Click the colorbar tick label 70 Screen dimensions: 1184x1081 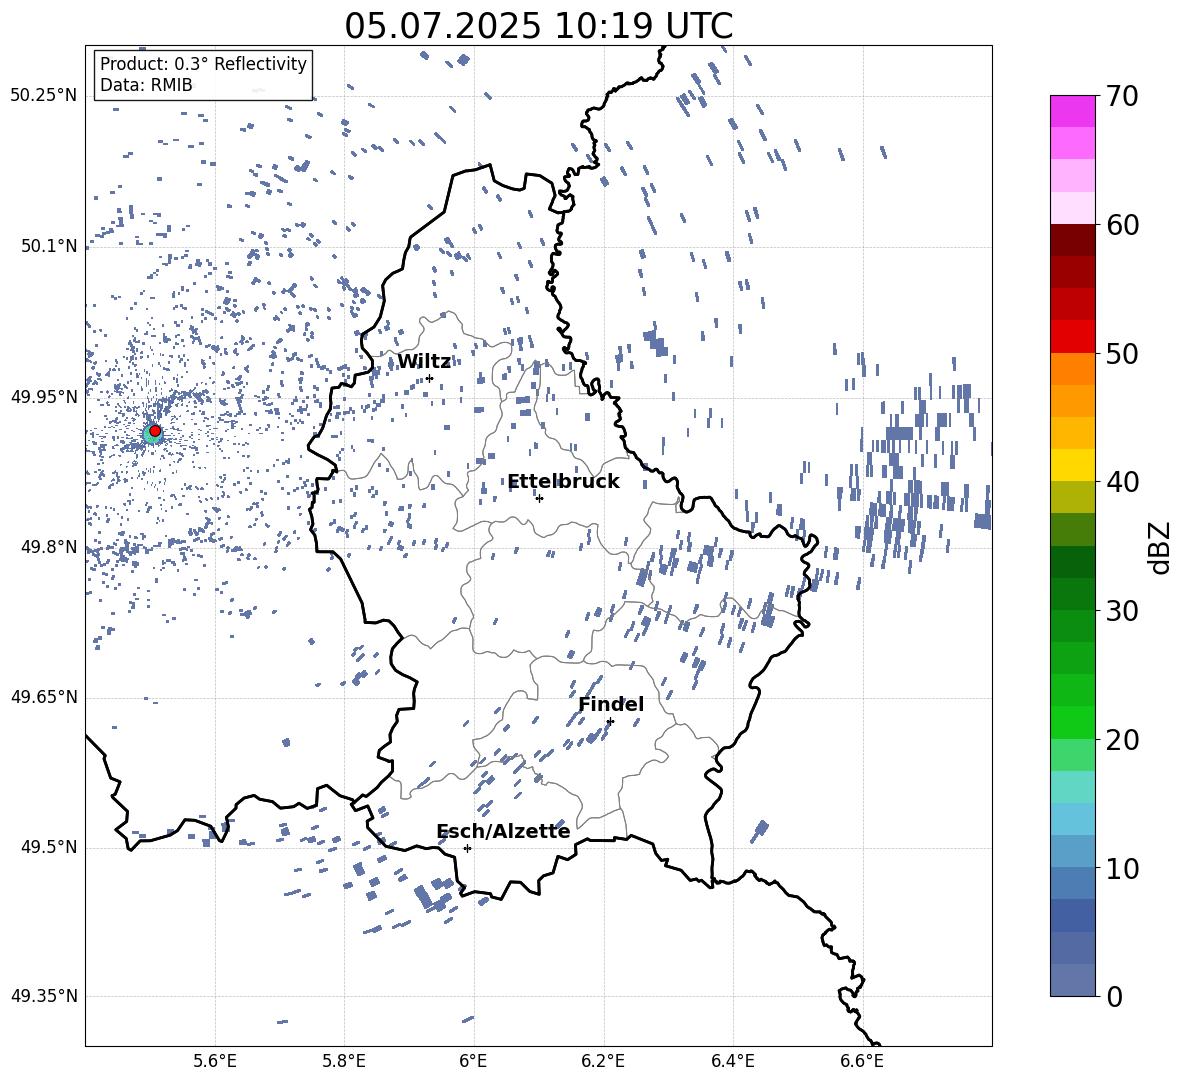pyautogui.click(x=1123, y=96)
